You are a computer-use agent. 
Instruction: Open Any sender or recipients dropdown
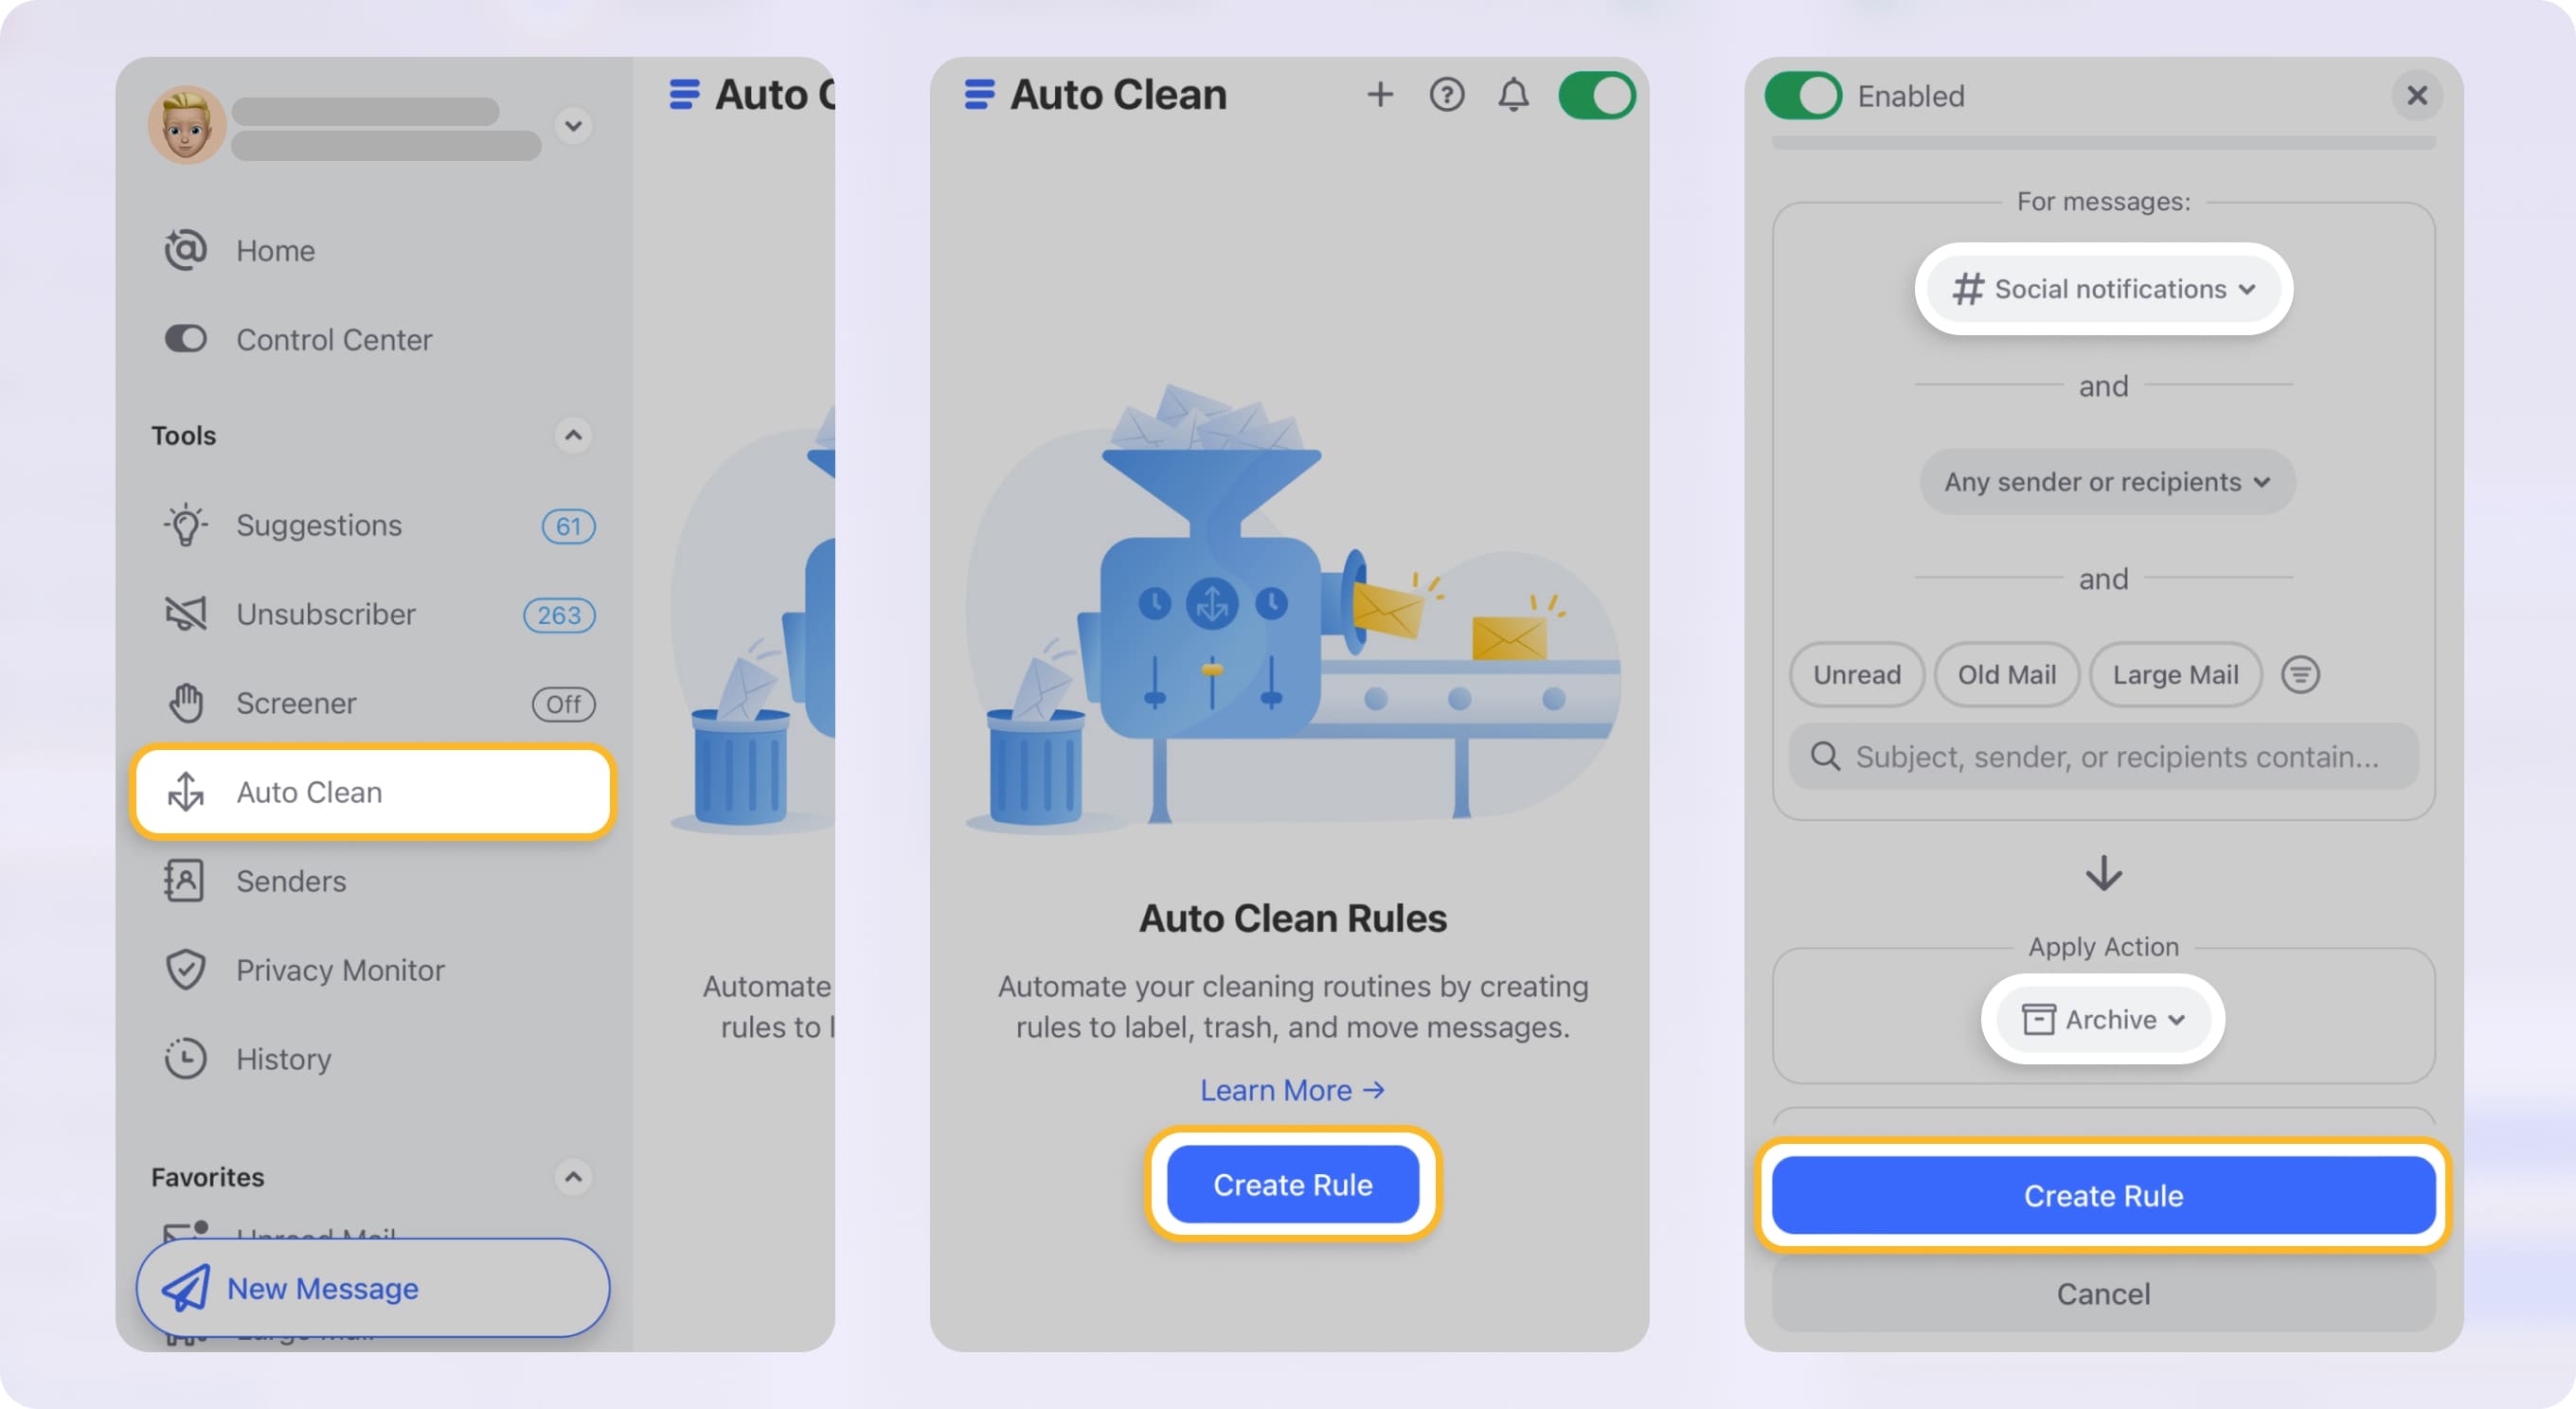pyautogui.click(x=2107, y=482)
